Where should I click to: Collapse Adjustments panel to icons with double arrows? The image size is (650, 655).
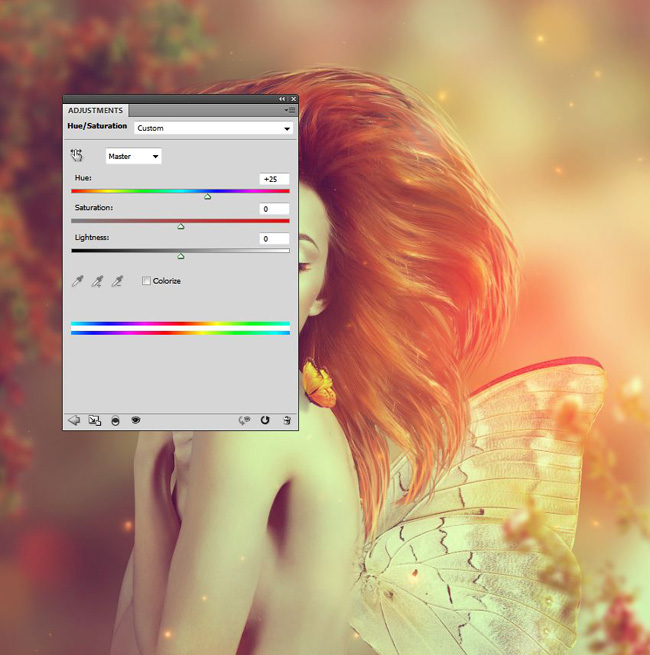point(282,99)
